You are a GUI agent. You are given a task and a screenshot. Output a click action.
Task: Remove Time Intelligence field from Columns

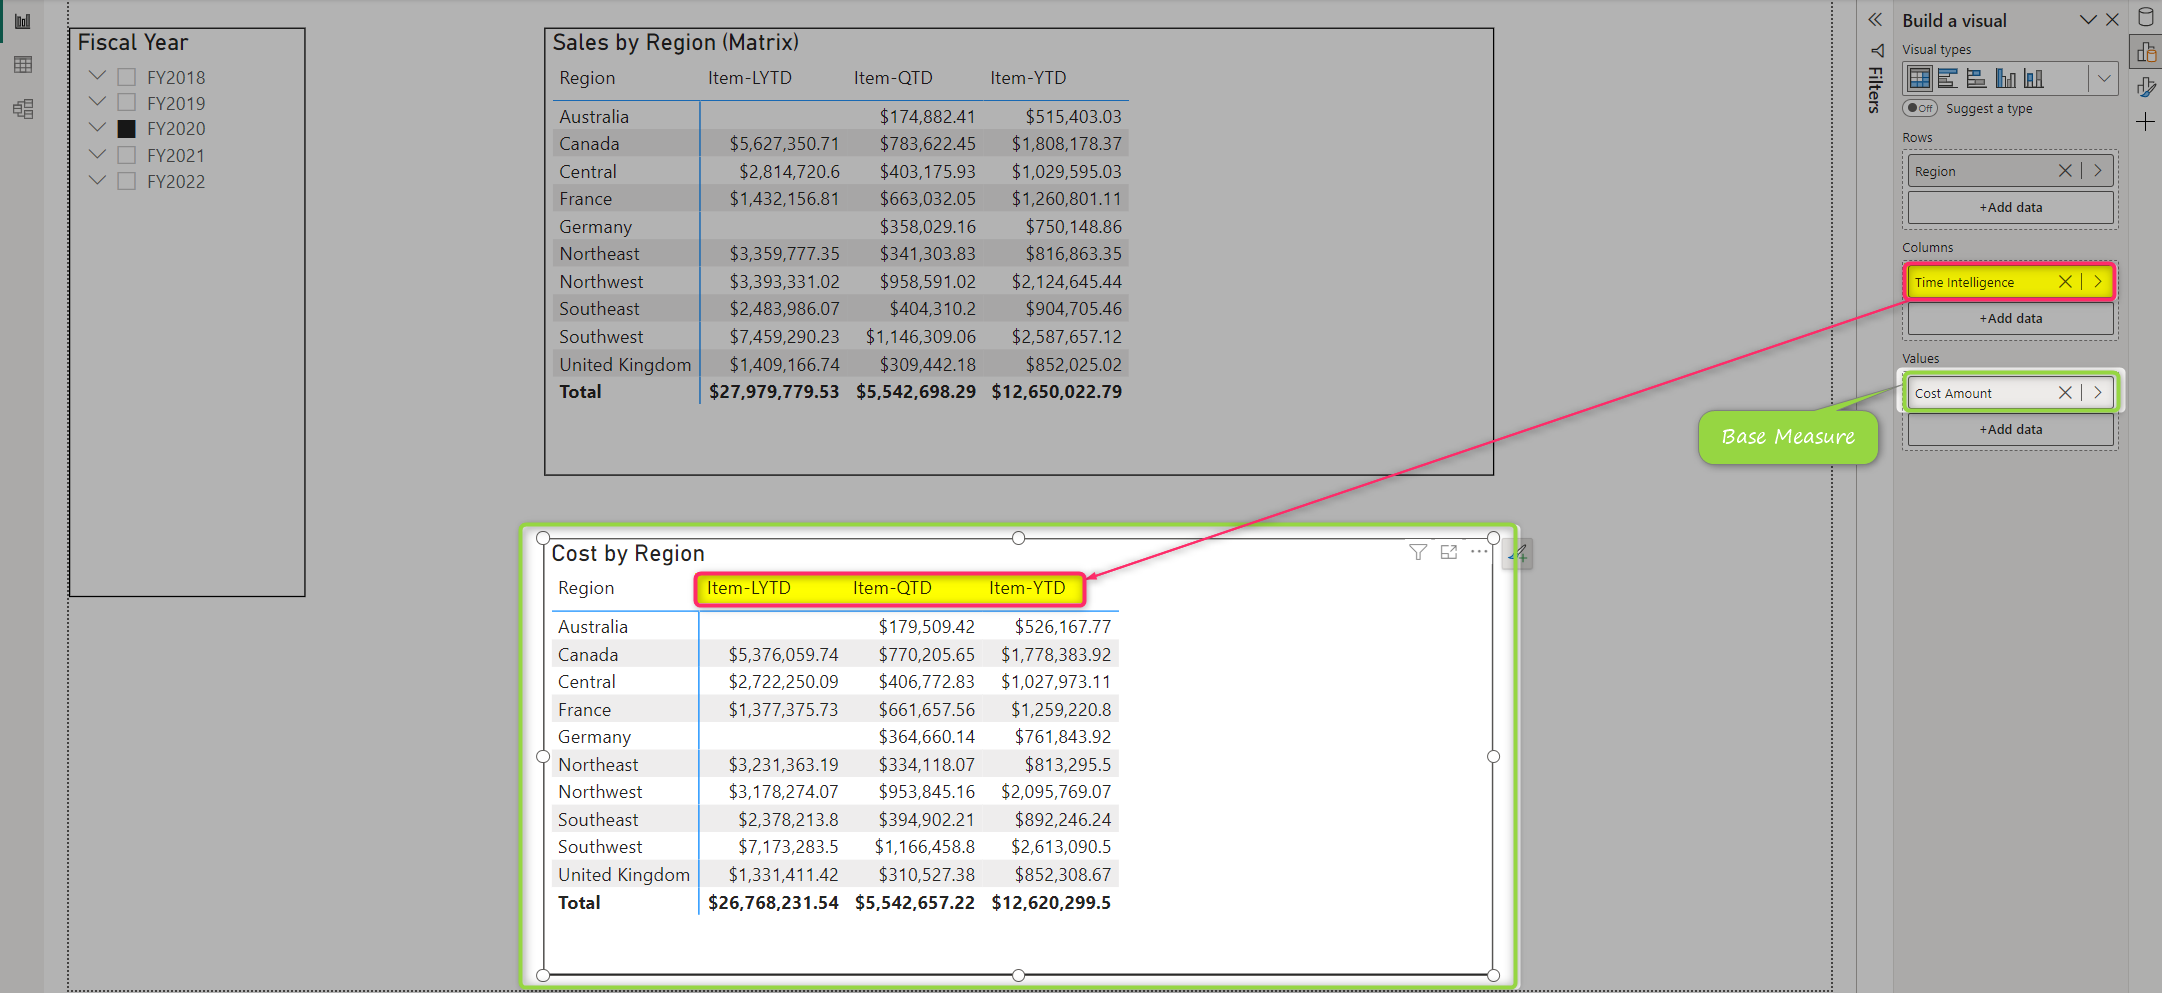coord(2064,282)
